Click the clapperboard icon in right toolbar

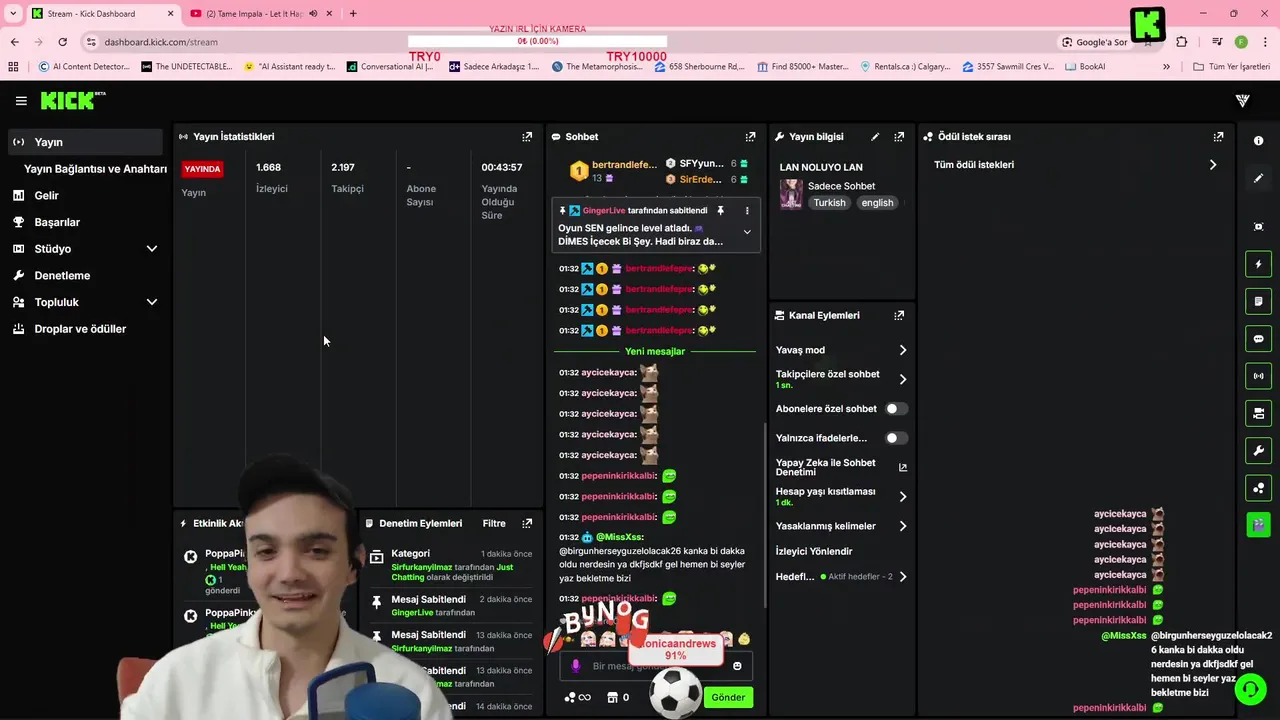(x=1258, y=524)
